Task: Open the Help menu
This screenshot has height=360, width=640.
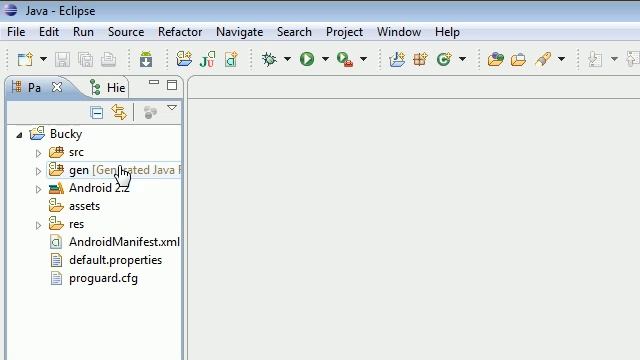Action: click(x=447, y=32)
